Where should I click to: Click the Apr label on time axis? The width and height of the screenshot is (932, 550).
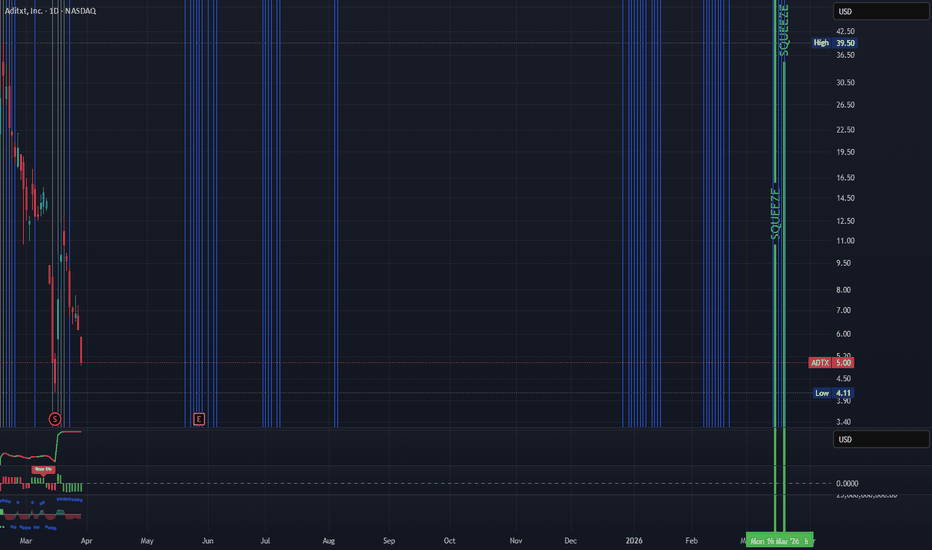click(x=86, y=541)
